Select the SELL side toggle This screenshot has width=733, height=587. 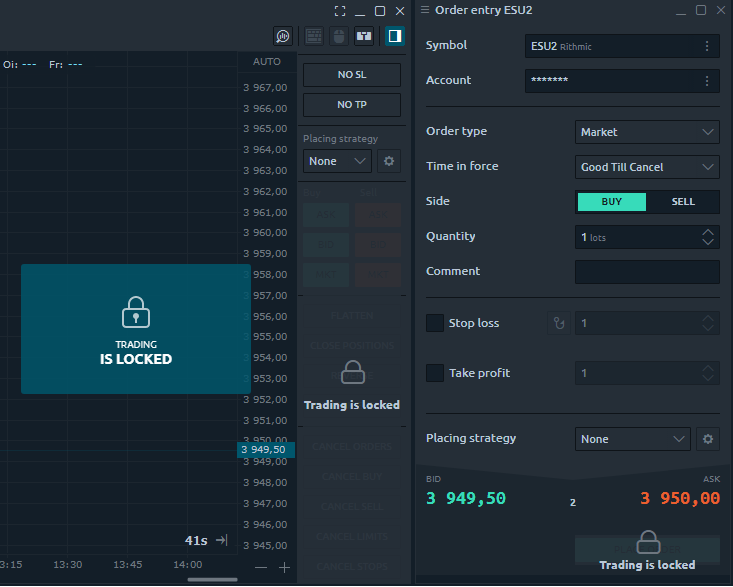[683, 202]
